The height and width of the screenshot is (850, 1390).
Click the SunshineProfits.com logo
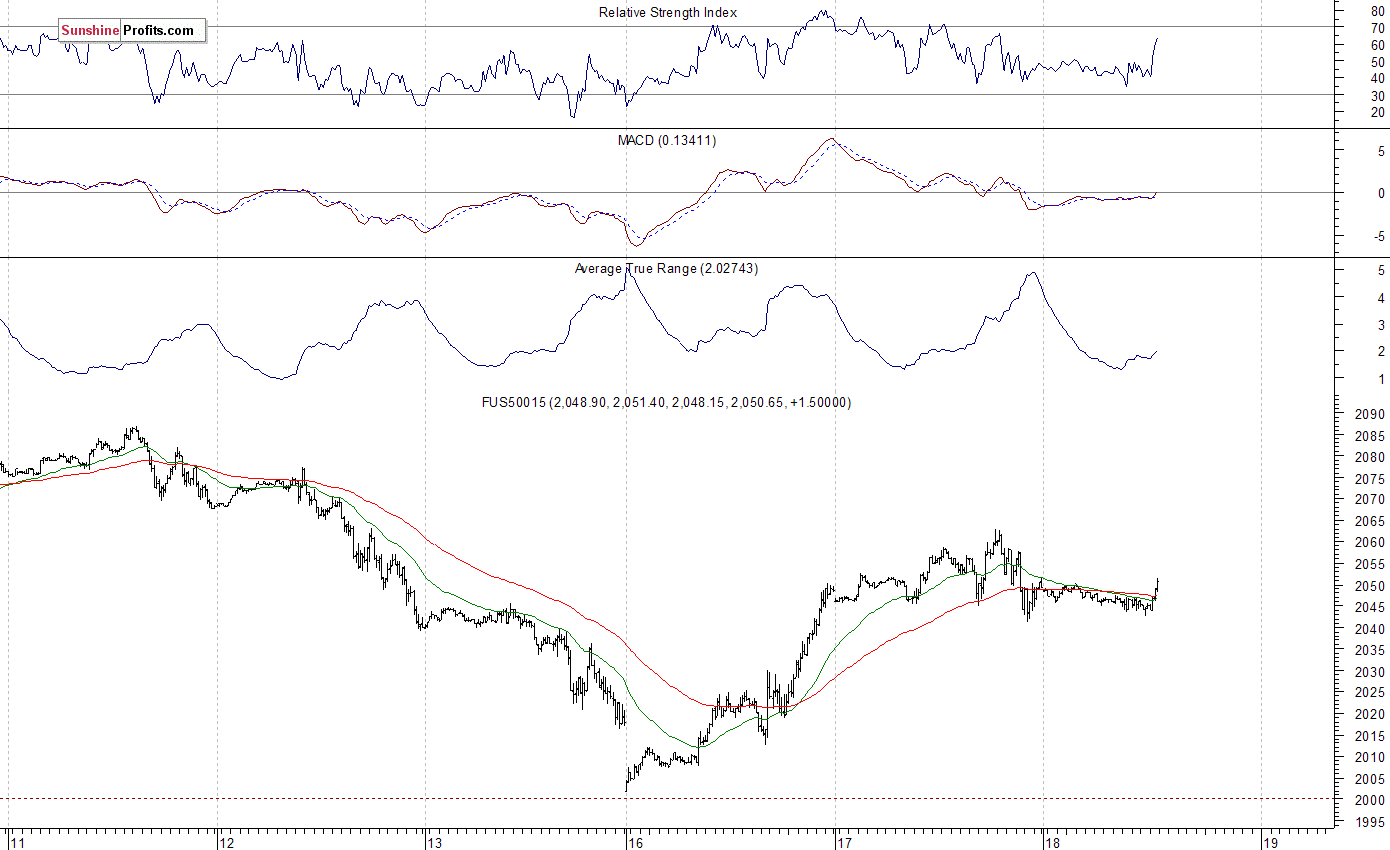coord(132,31)
